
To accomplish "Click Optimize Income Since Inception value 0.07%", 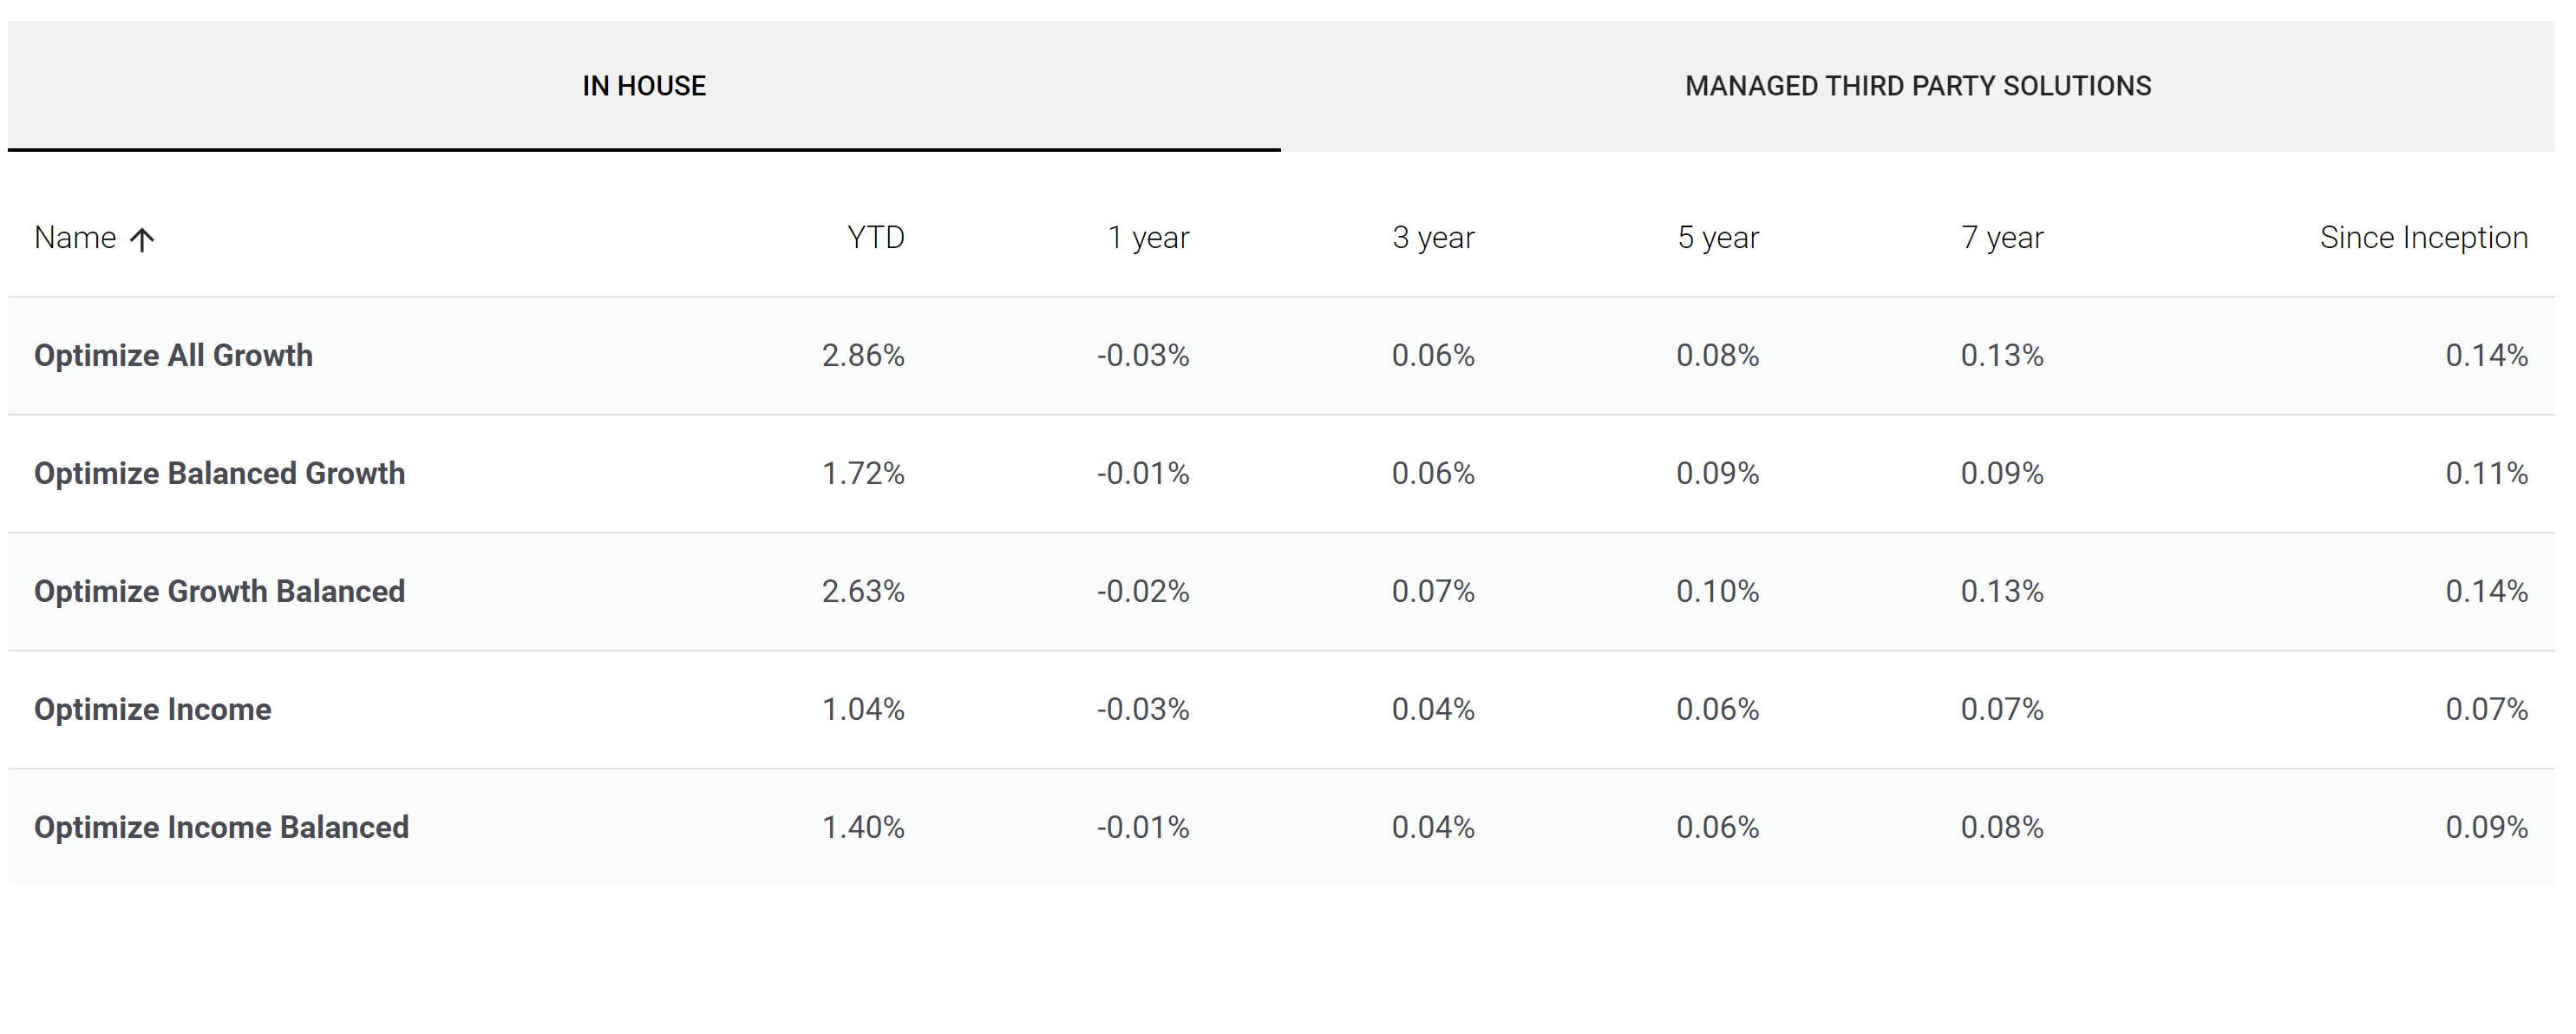I will pos(2486,710).
